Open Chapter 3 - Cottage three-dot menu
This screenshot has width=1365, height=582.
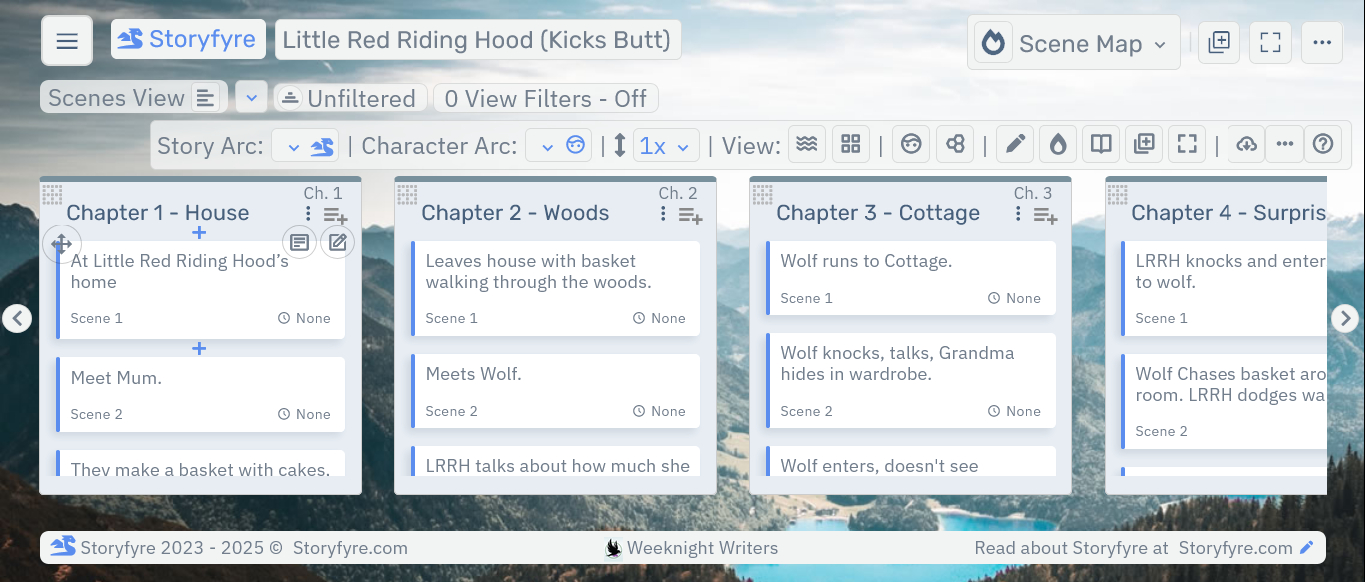tap(1018, 214)
